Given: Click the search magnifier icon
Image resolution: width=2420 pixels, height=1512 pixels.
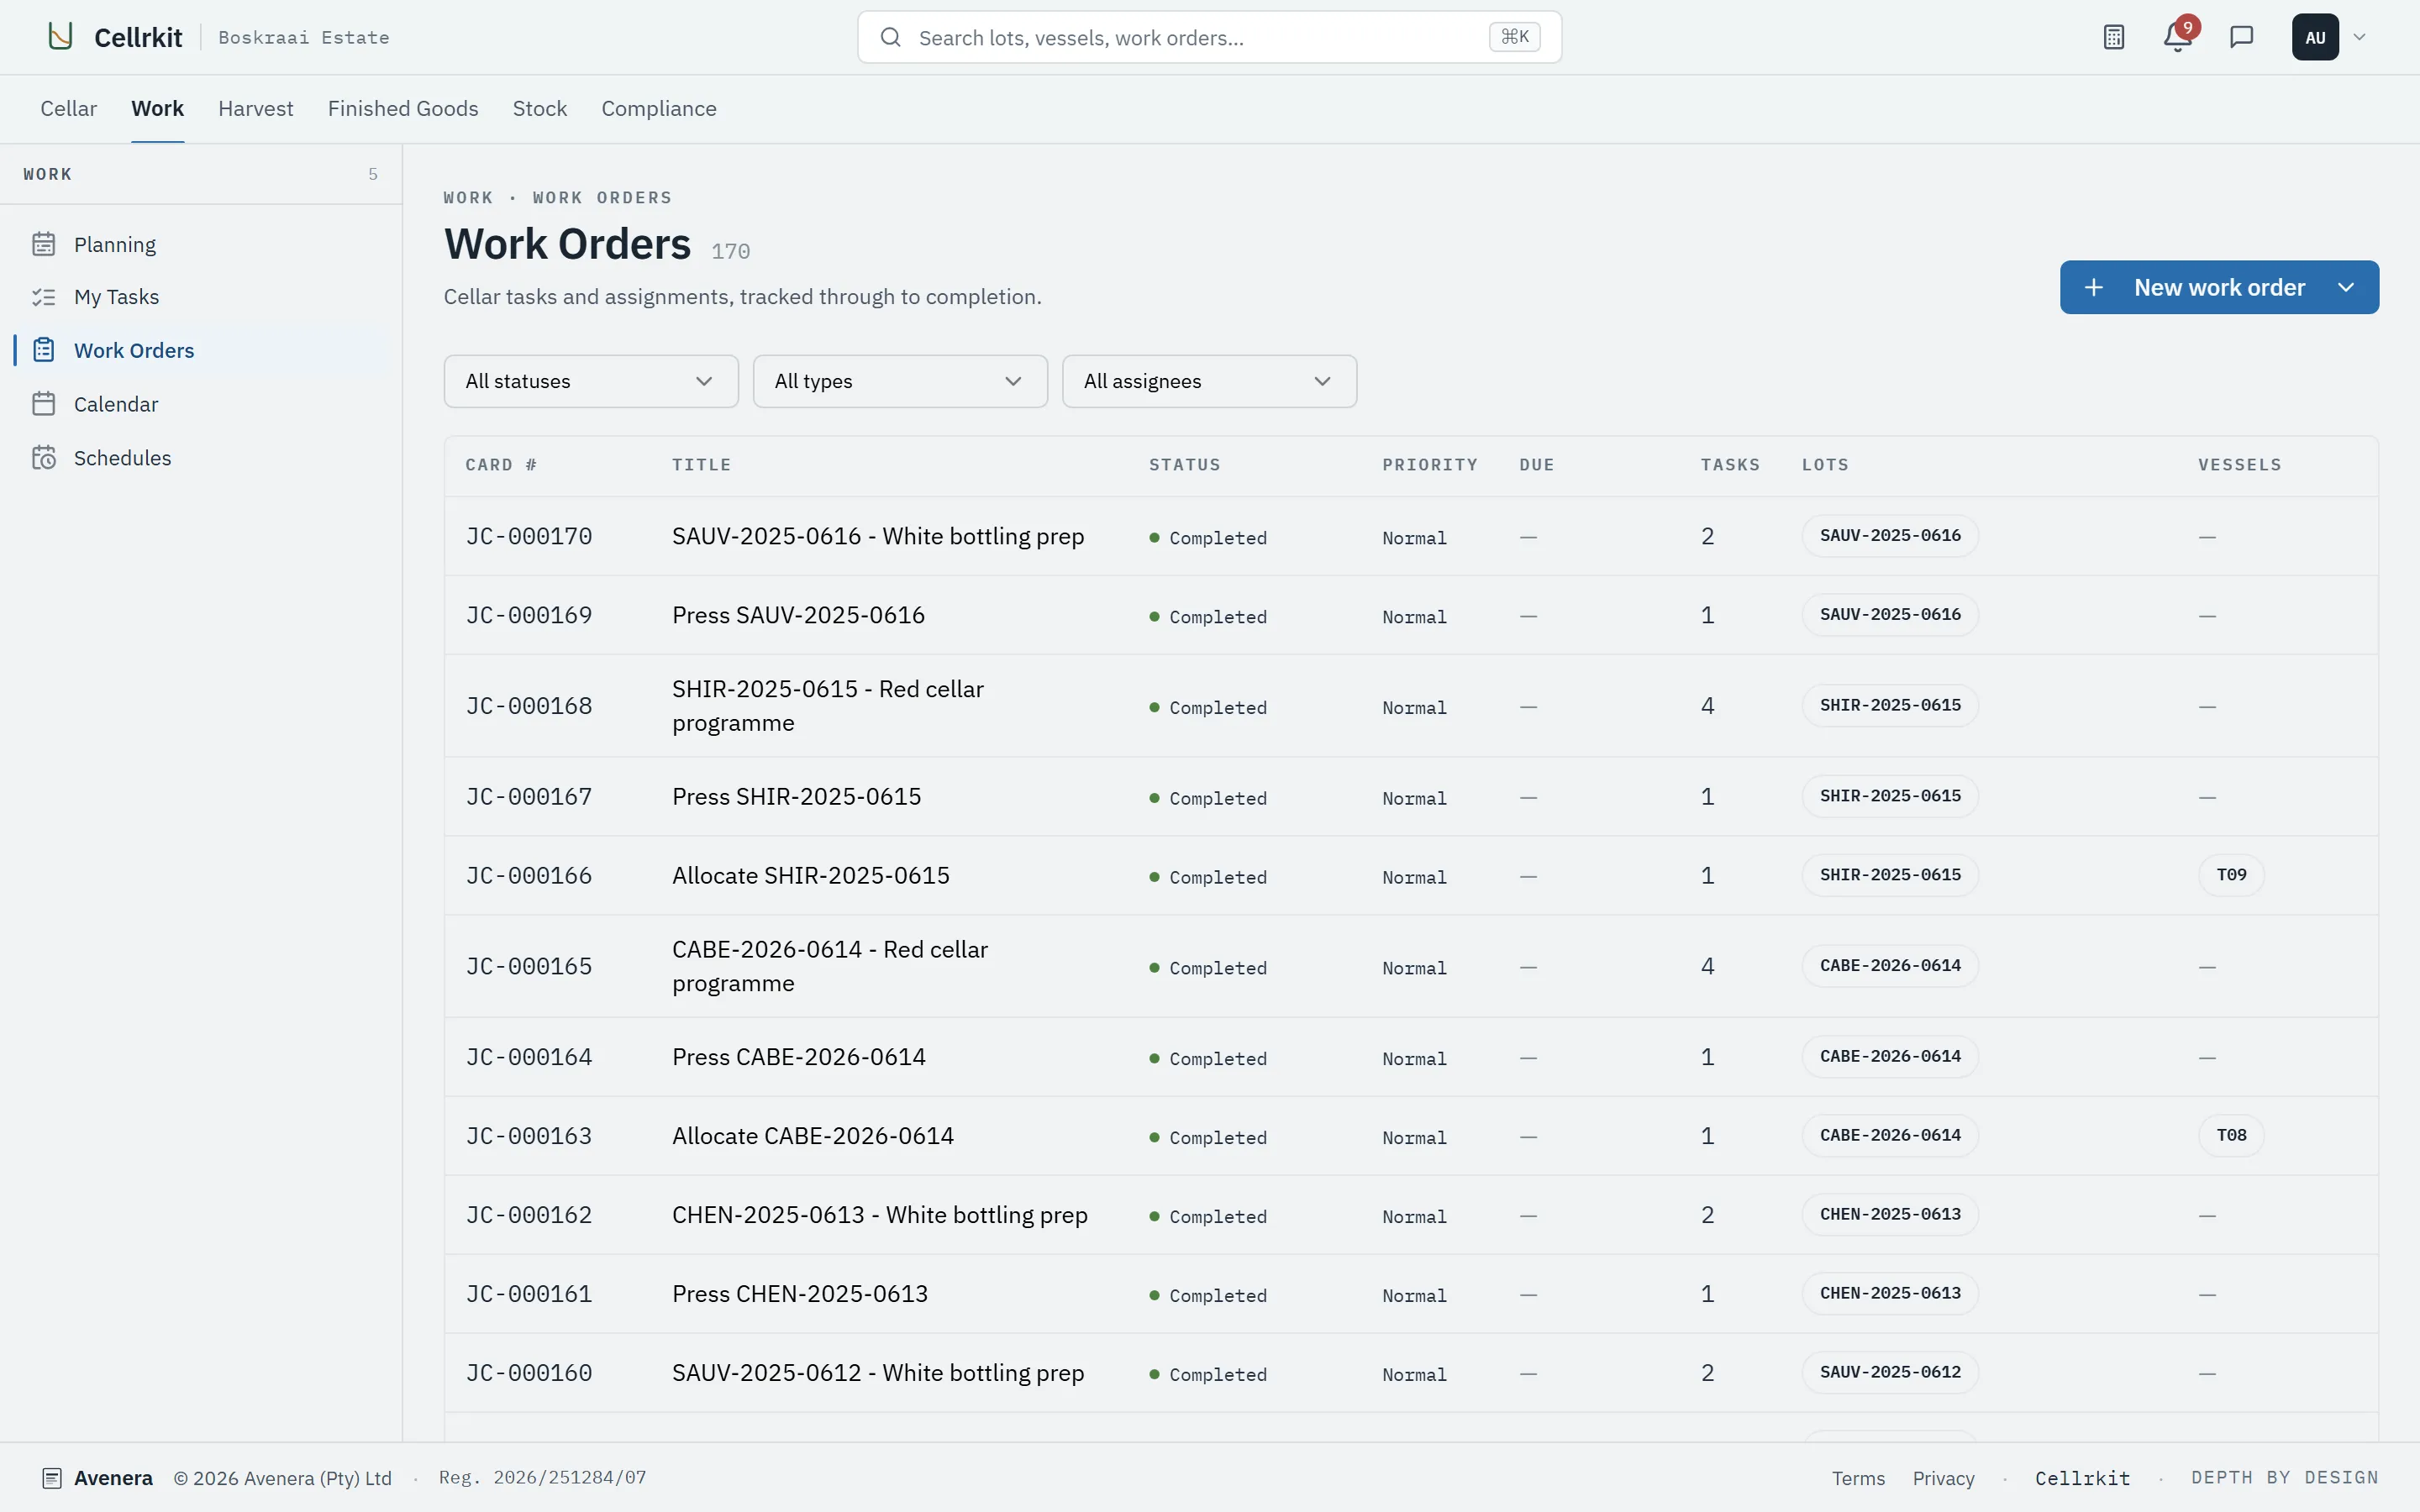Looking at the screenshot, I should (x=890, y=37).
